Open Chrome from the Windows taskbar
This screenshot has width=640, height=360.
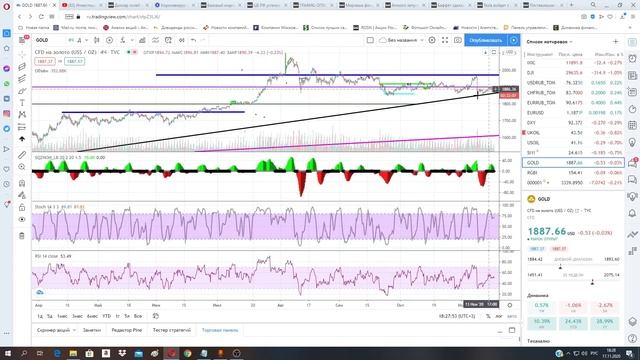coord(187,353)
